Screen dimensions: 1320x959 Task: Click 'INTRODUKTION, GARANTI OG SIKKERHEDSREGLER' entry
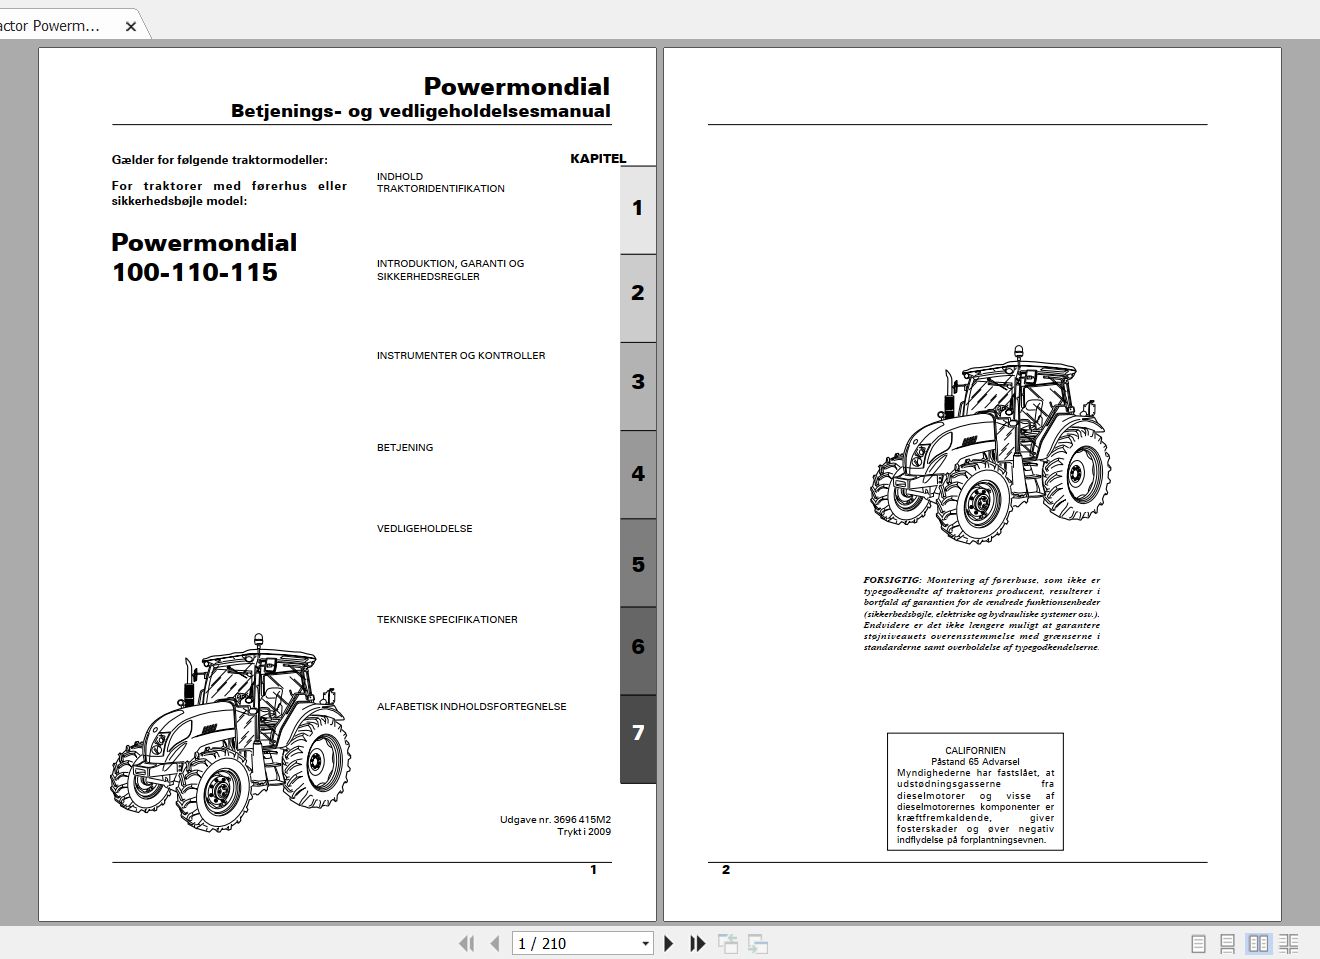pos(450,270)
